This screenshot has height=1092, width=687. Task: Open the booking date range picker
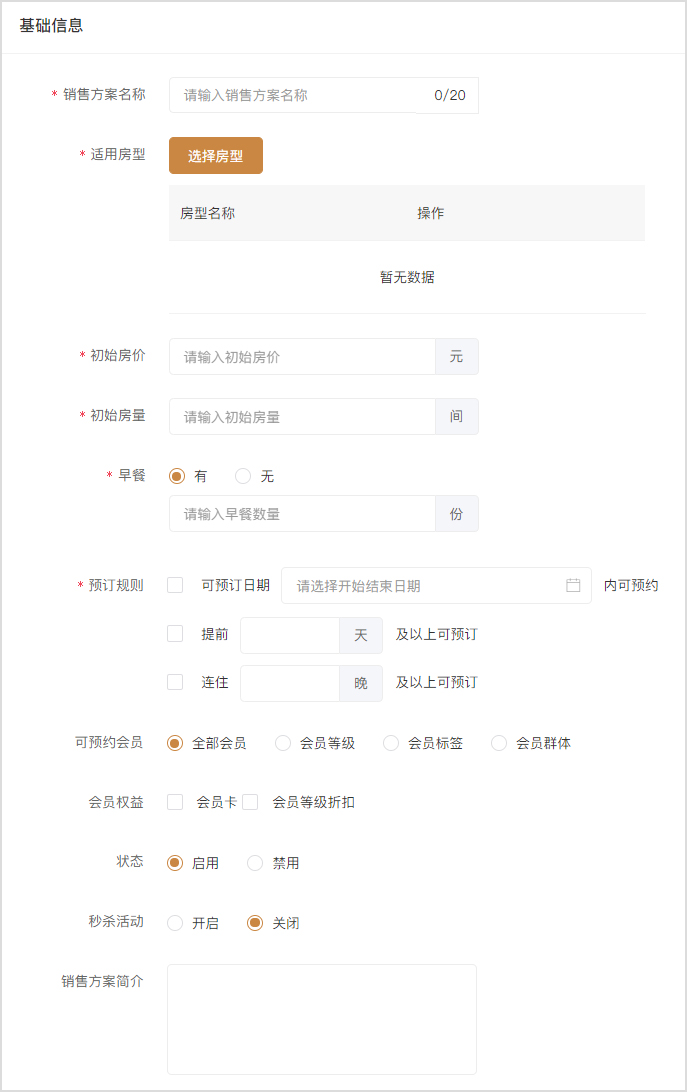point(425,586)
